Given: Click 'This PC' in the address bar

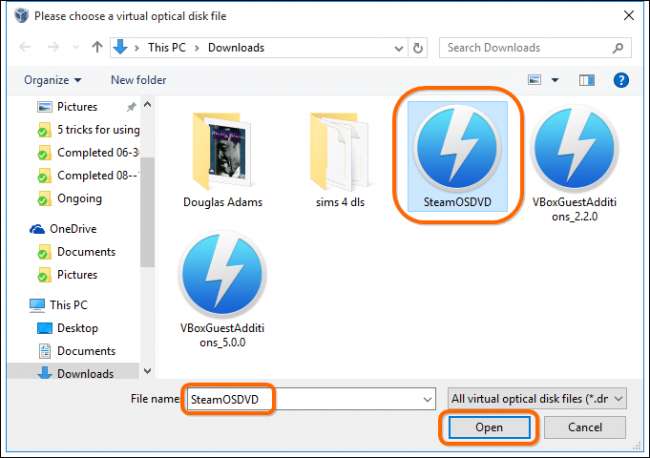Looking at the screenshot, I should pyautogui.click(x=167, y=48).
